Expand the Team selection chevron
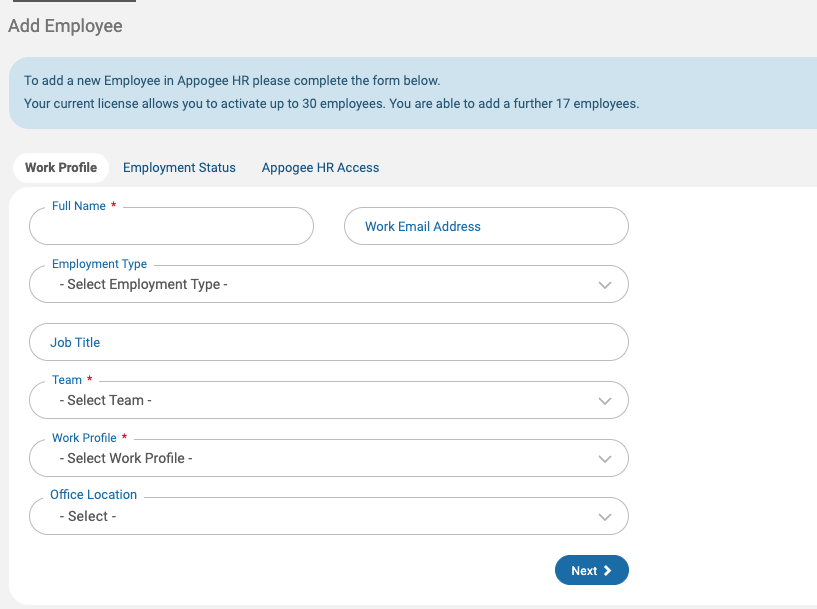 (604, 400)
